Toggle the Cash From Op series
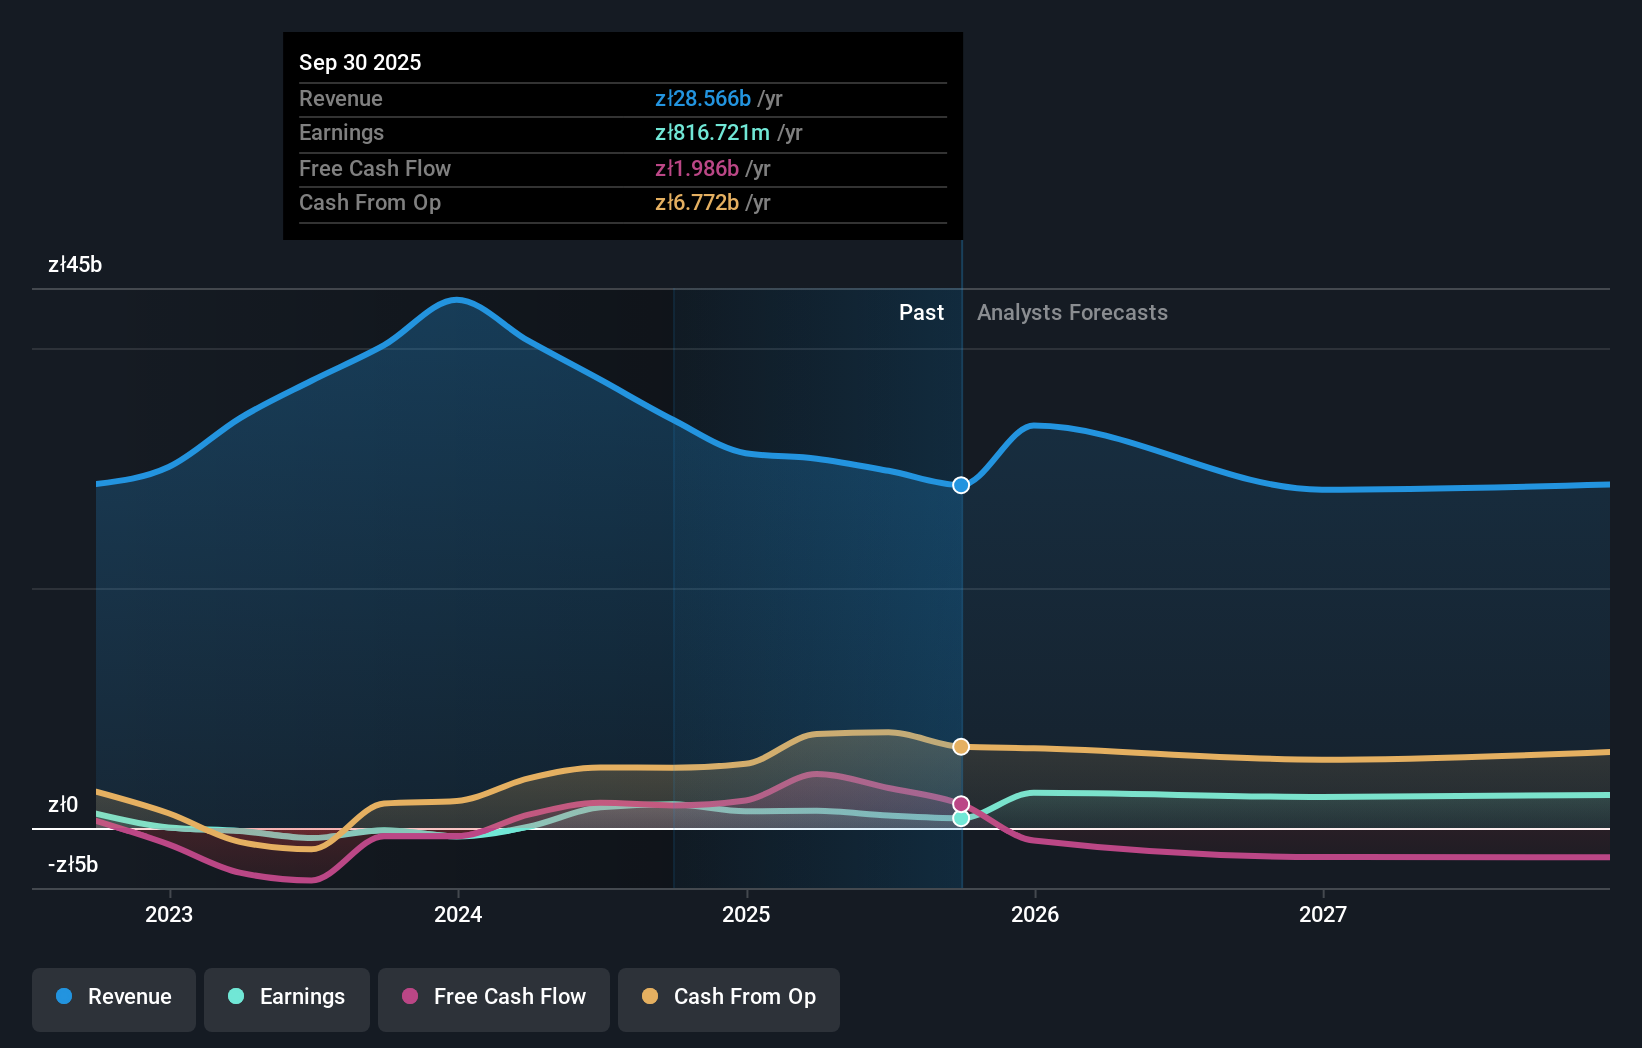The width and height of the screenshot is (1642, 1048). pos(728,999)
